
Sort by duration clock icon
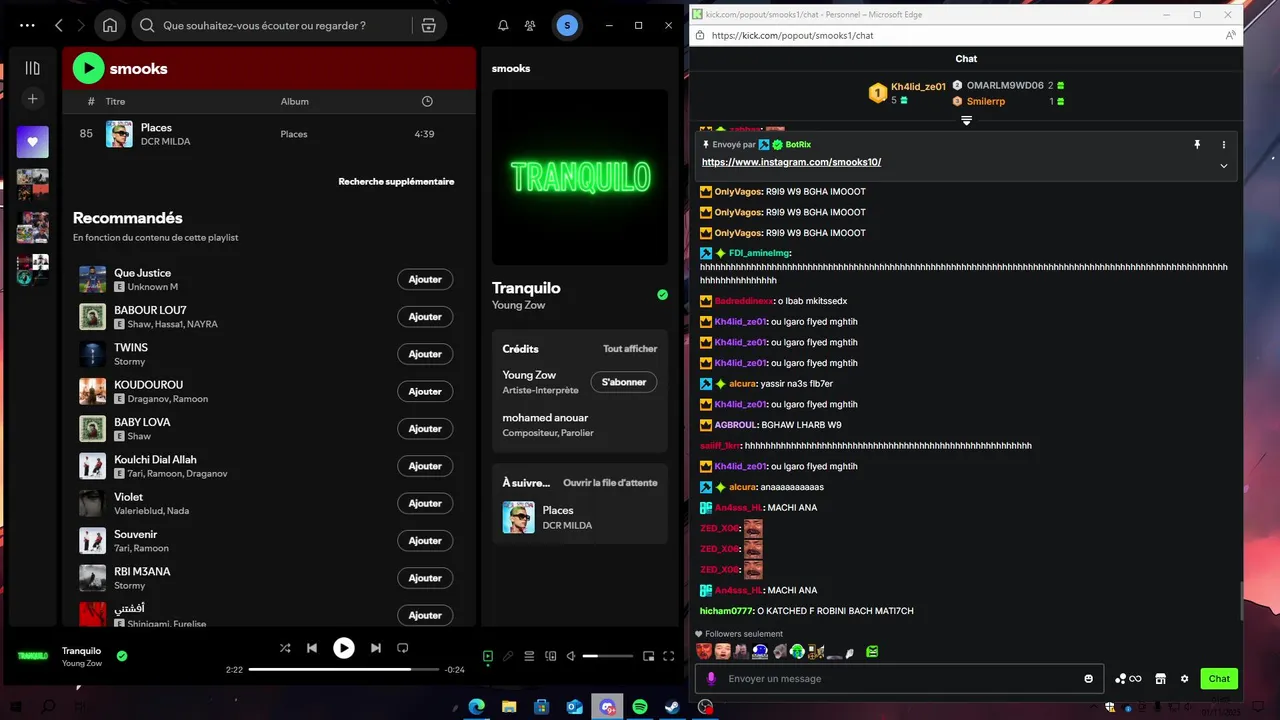pyautogui.click(x=427, y=101)
